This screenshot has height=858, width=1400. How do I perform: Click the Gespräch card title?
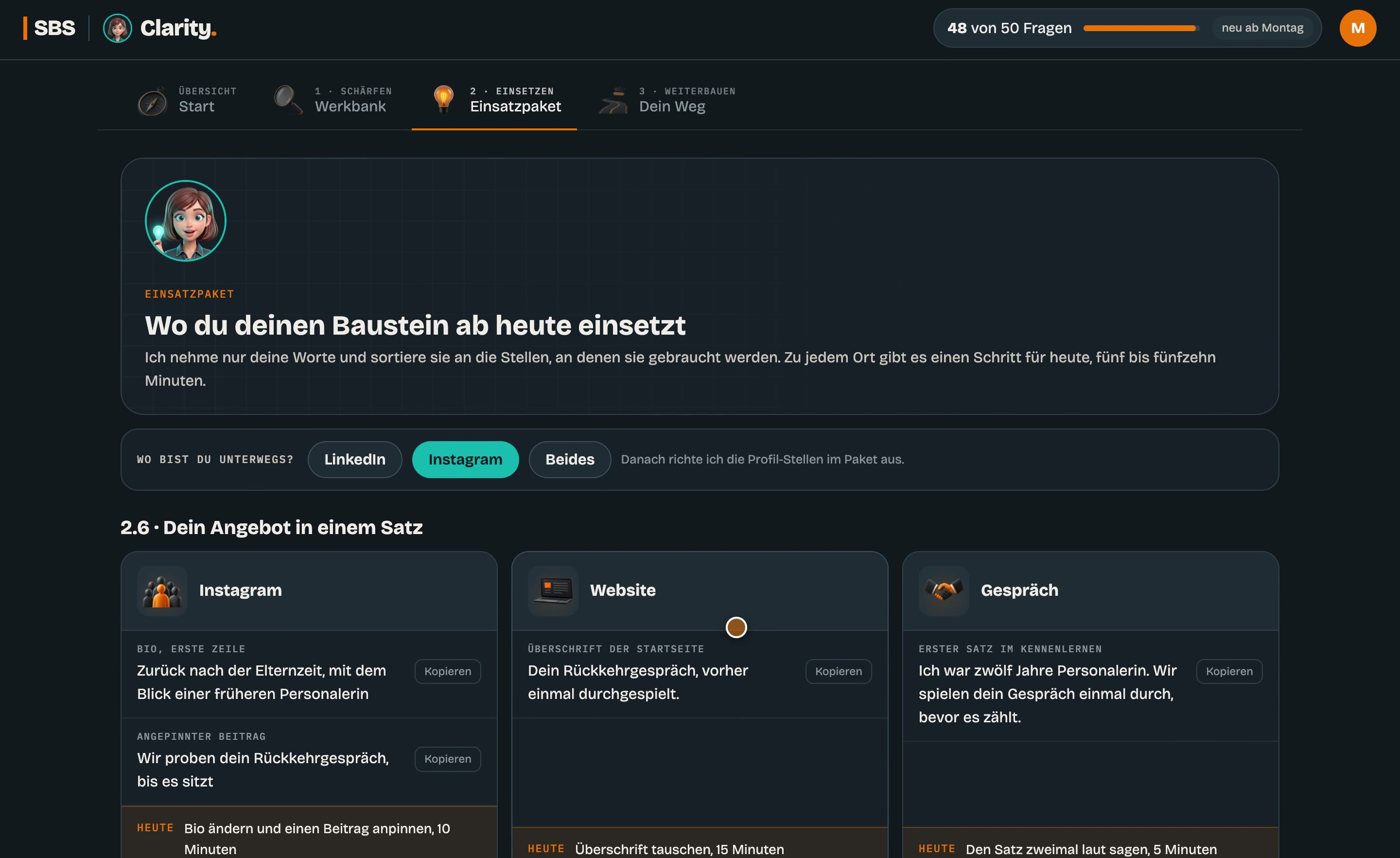(1019, 591)
